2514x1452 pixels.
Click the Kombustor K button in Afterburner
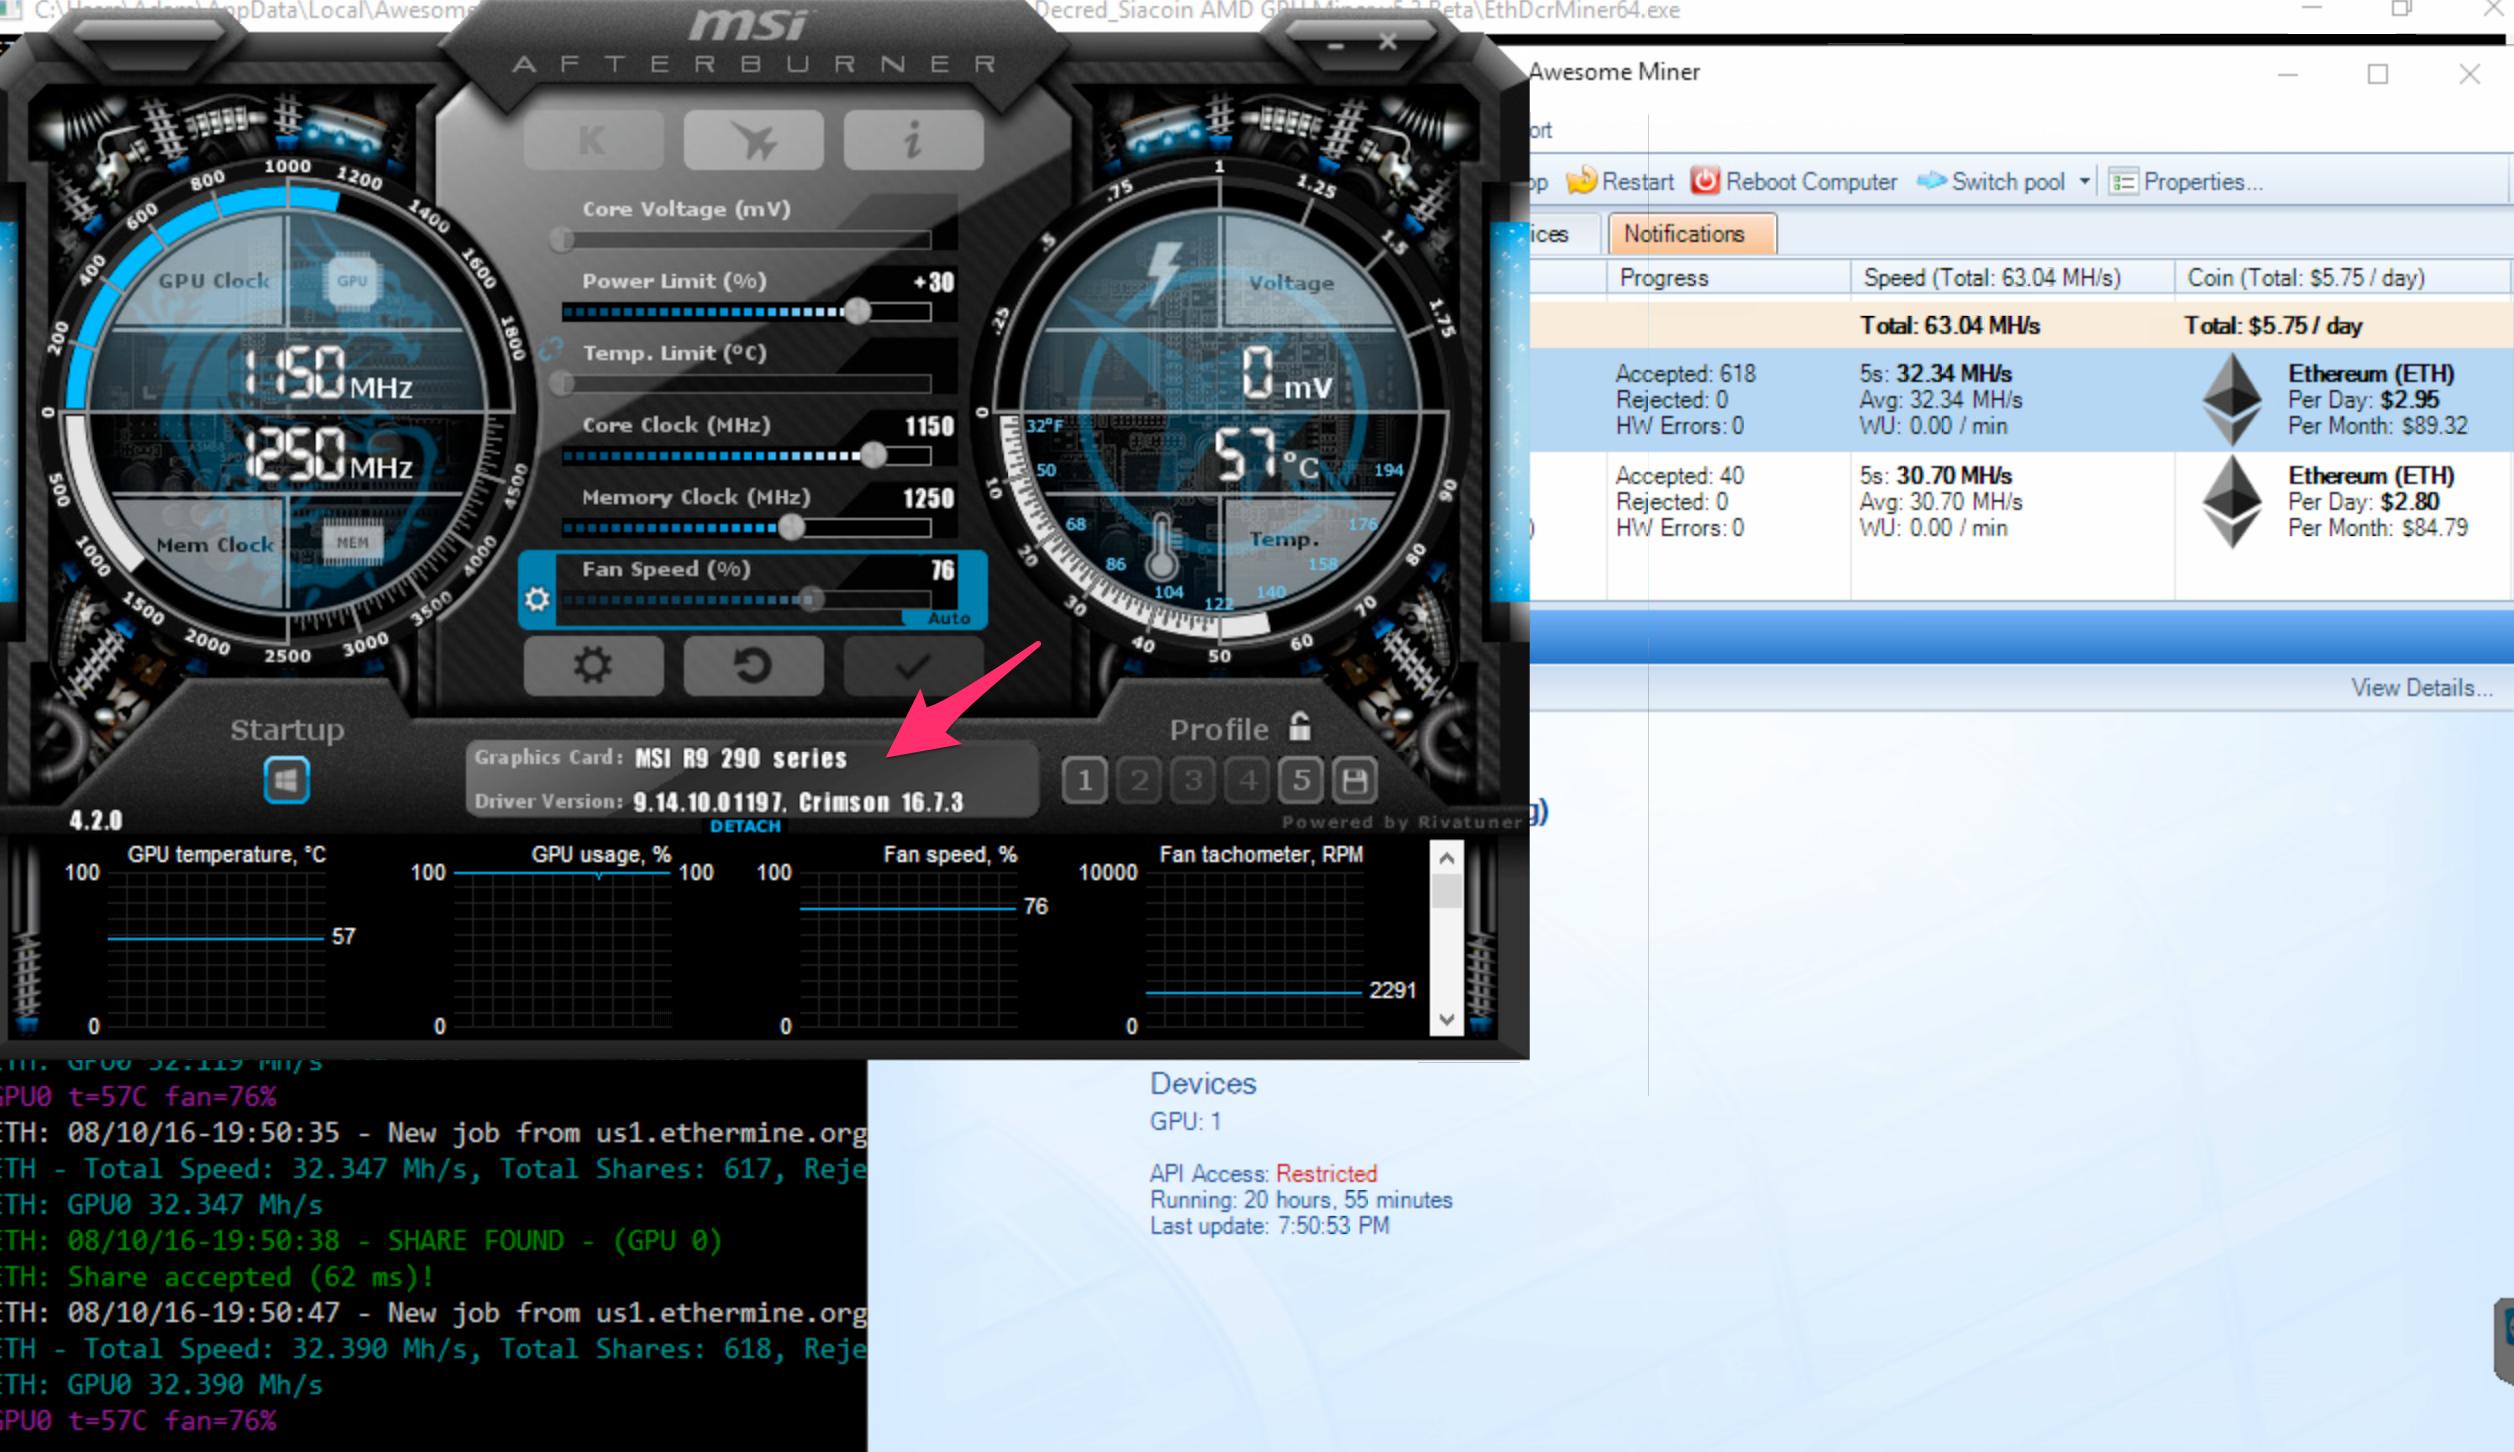593,140
